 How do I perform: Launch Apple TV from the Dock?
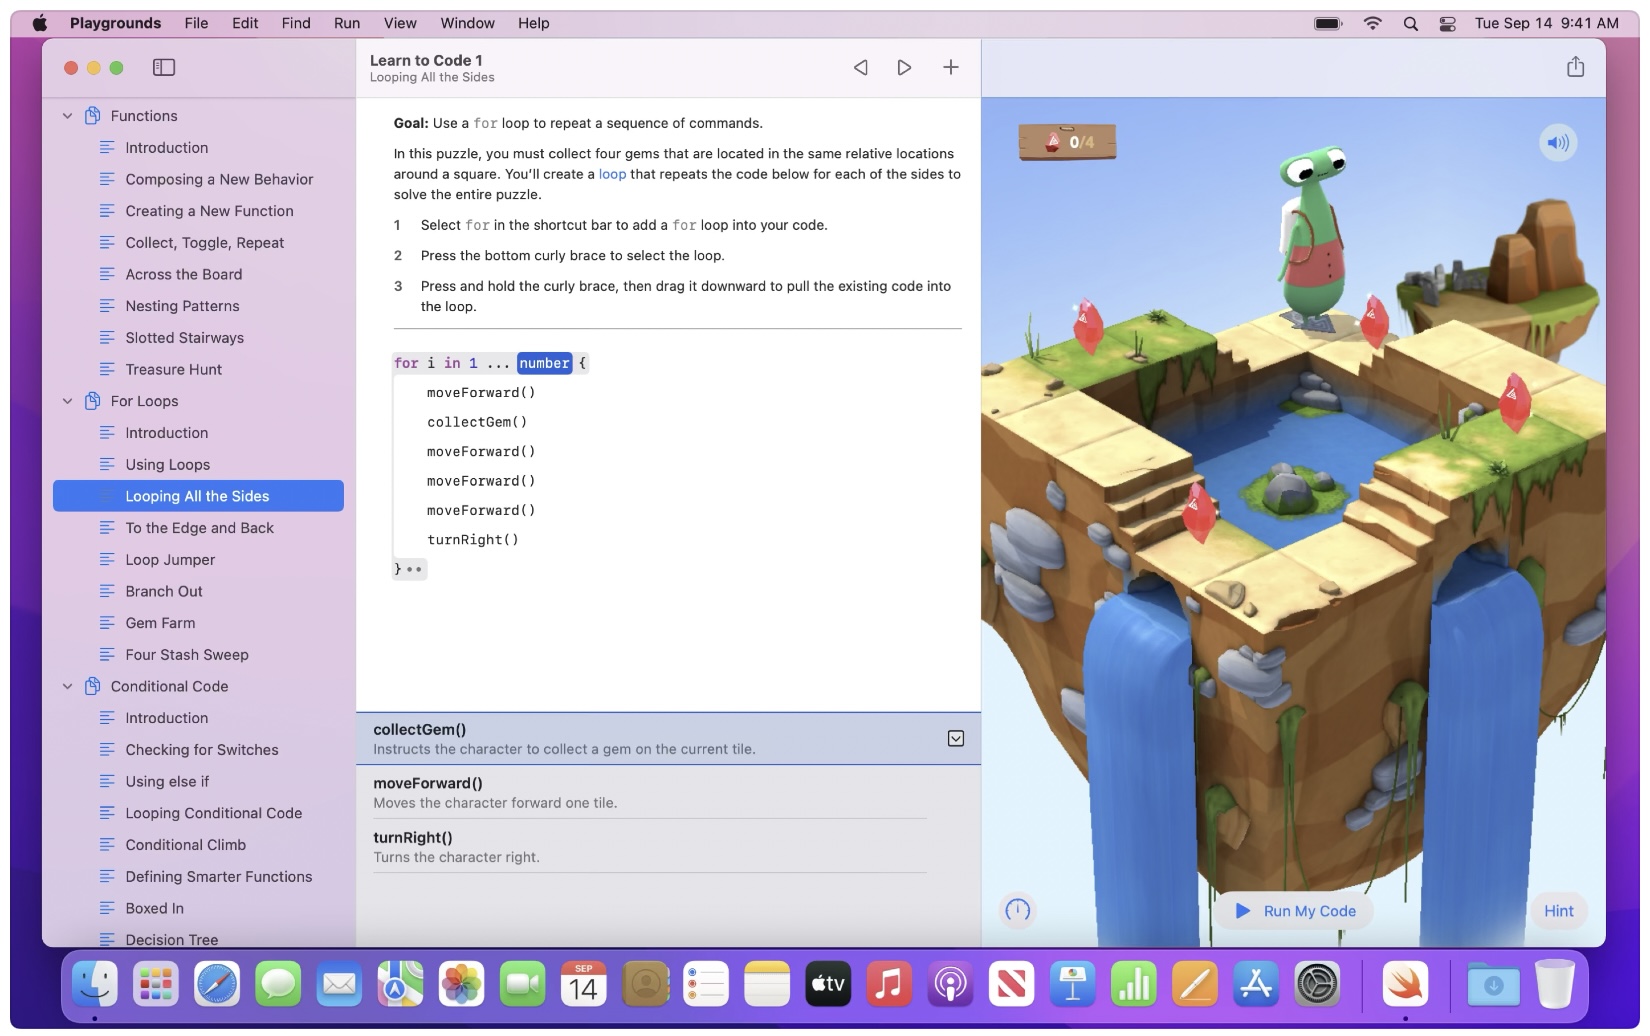828,985
